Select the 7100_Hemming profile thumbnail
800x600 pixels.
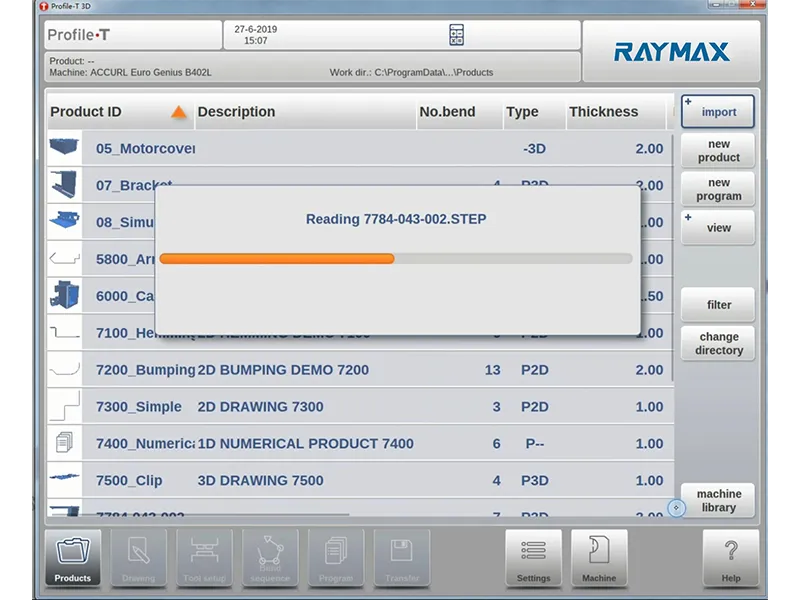(64, 332)
